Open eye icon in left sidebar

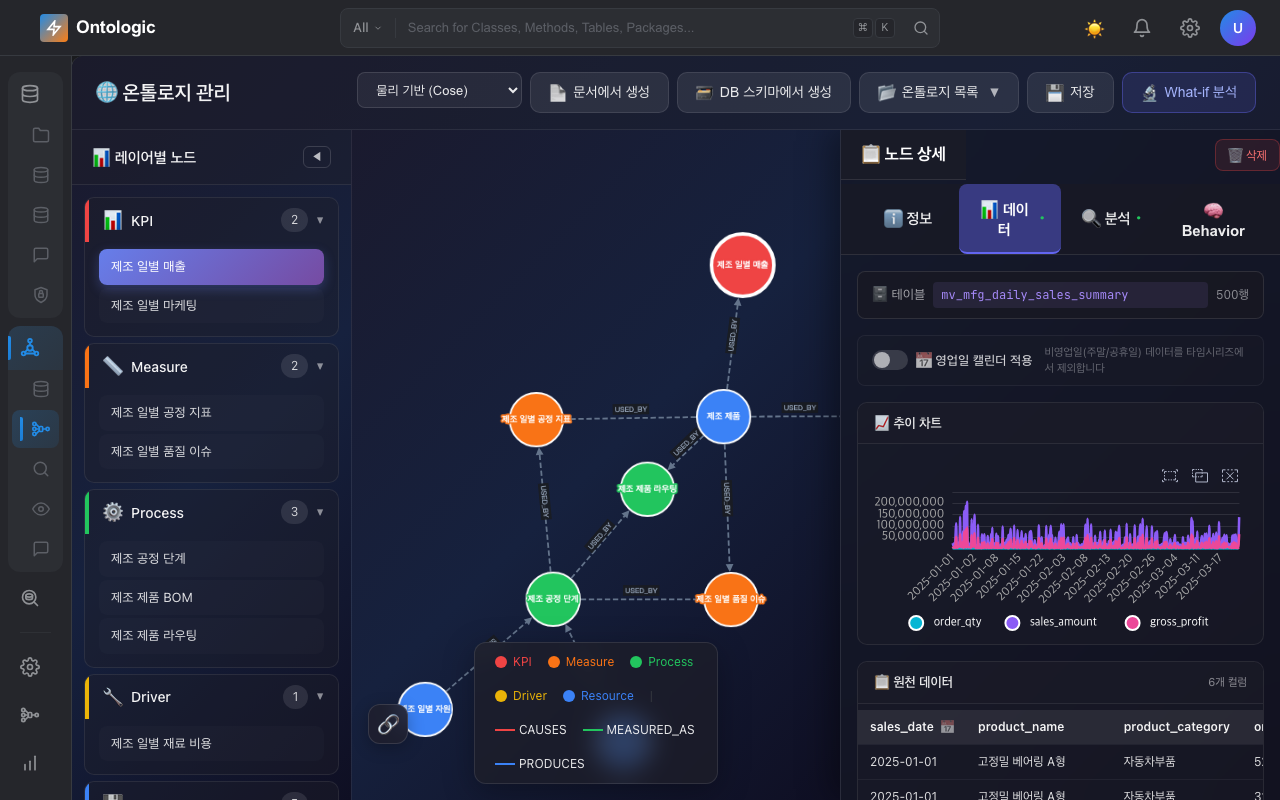point(41,509)
